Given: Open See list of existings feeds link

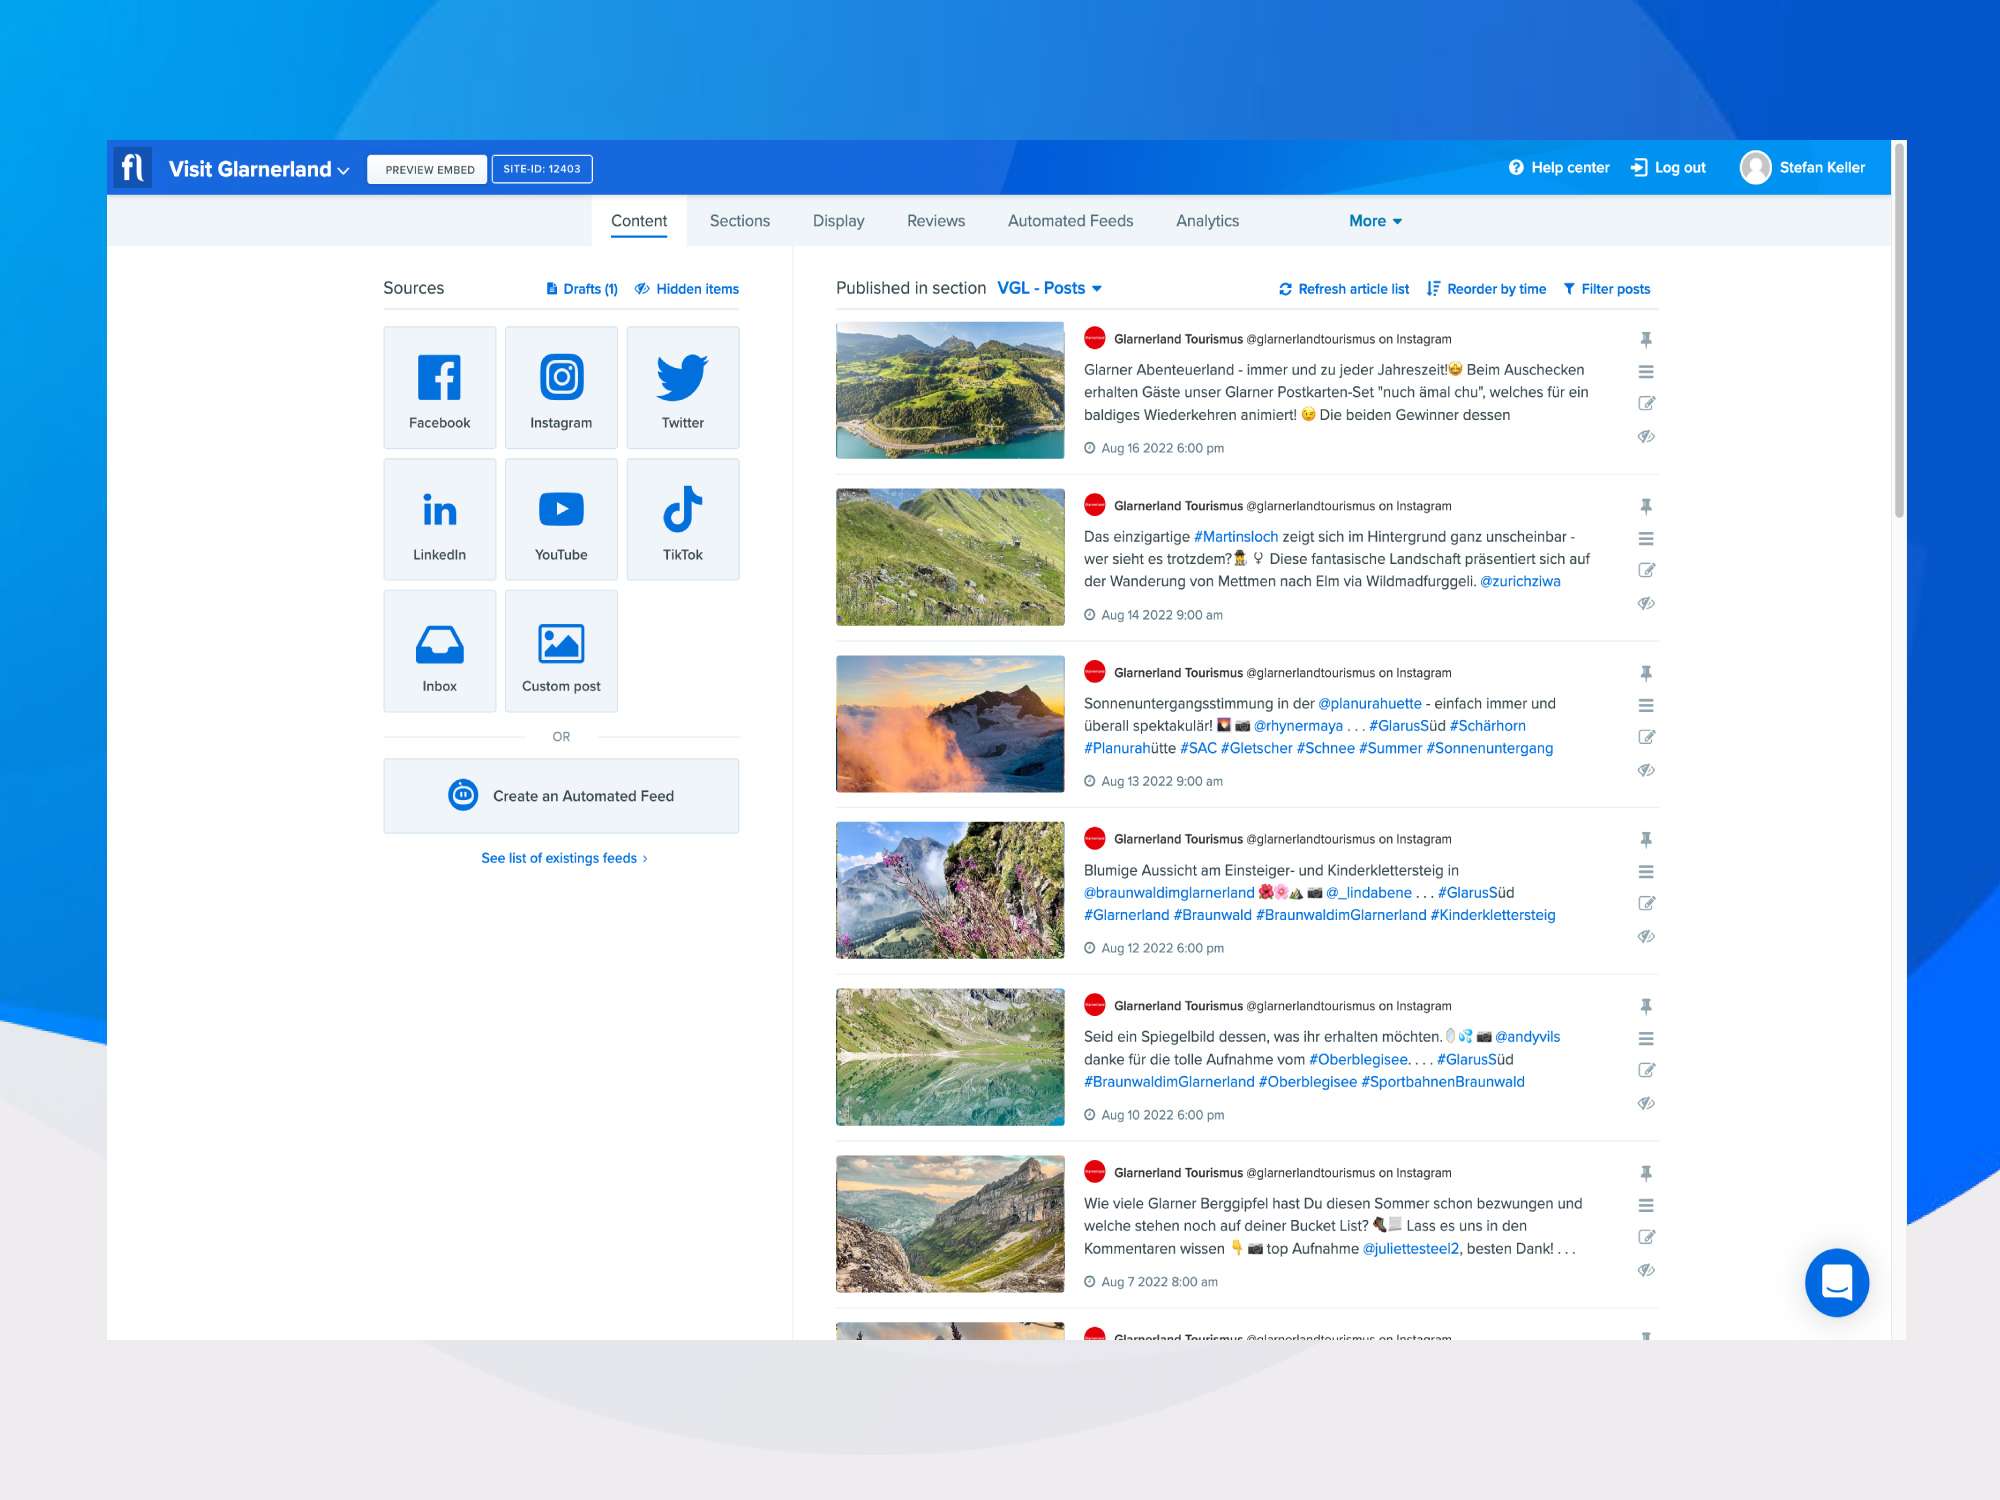Looking at the screenshot, I should 563,858.
